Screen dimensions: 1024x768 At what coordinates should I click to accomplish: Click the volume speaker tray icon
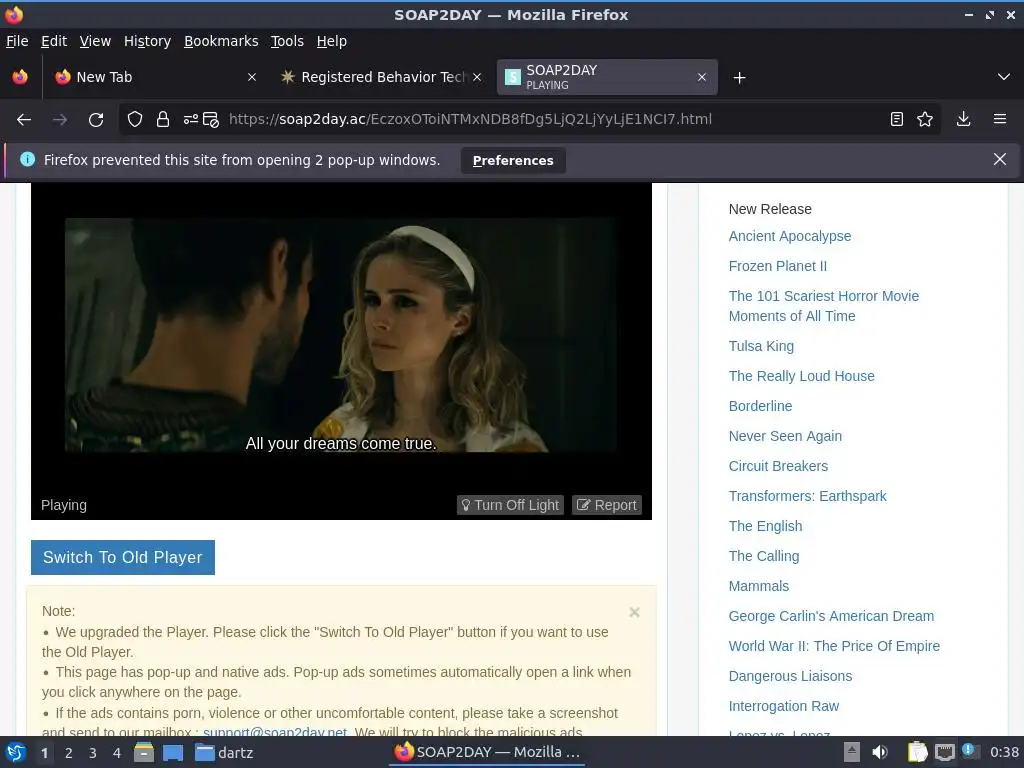point(880,752)
